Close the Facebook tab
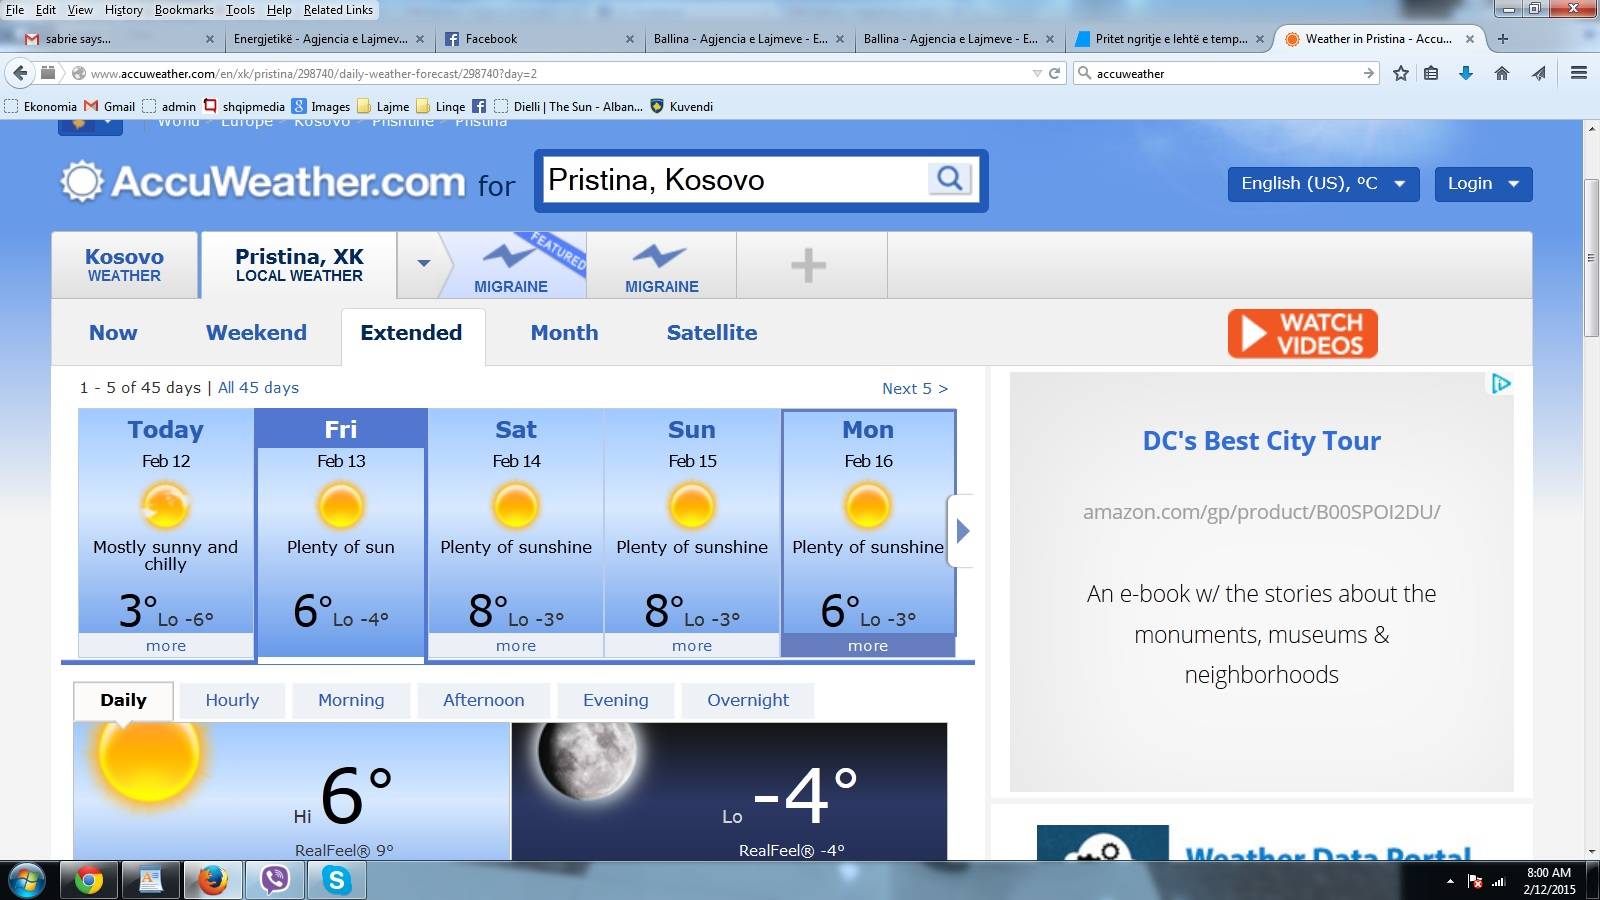This screenshot has height=900, width=1600. pos(630,39)
